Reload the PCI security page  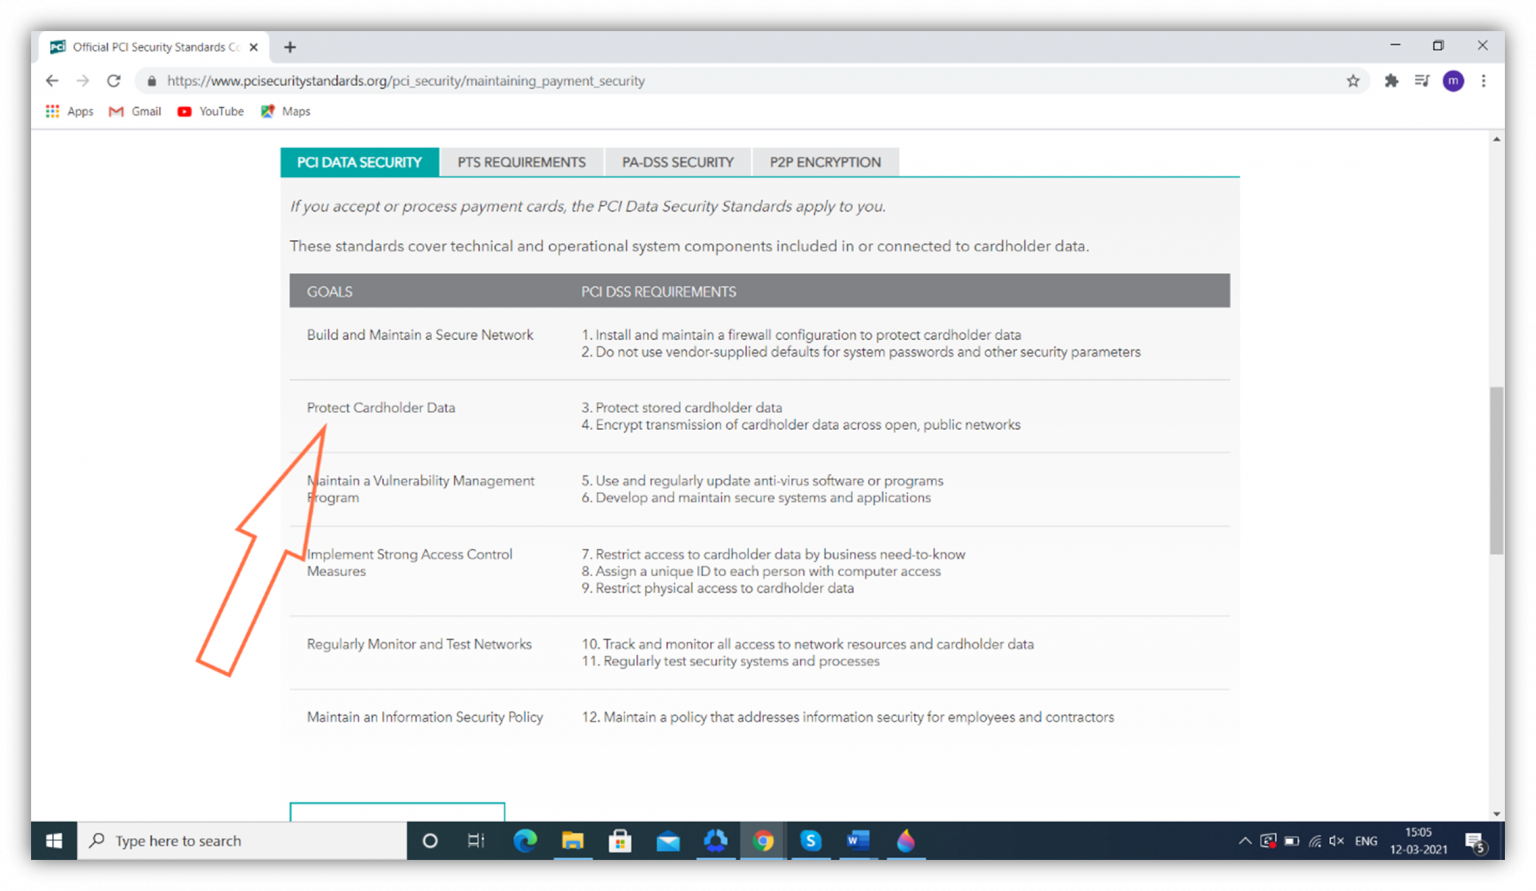(x=114, y=81)
